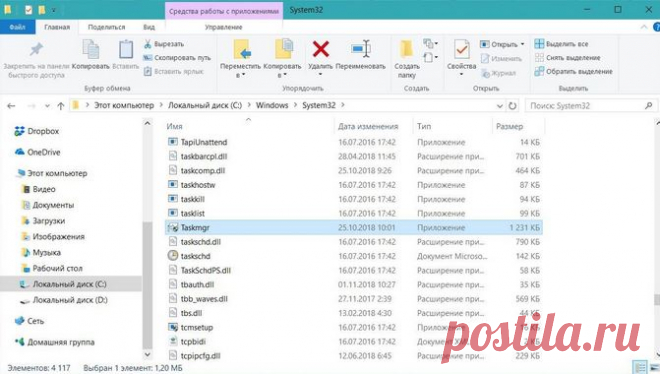Click Invert selection (Обратить выделение)
This screenshot has height=374, width=660.
pos(574,72)
